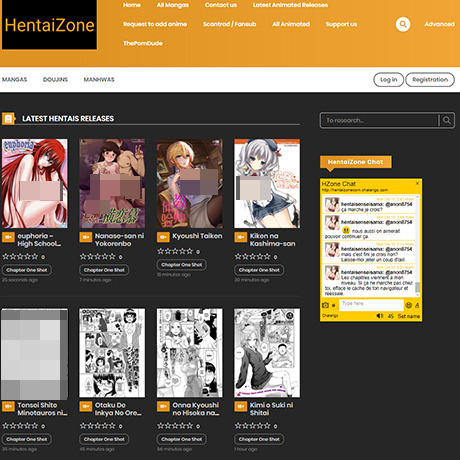Open Chapter One Shot for Nanase-san ni Yokorenbo
Image resolution: width=460 pixels, height=460 pixels.
[x=104, y=270]
